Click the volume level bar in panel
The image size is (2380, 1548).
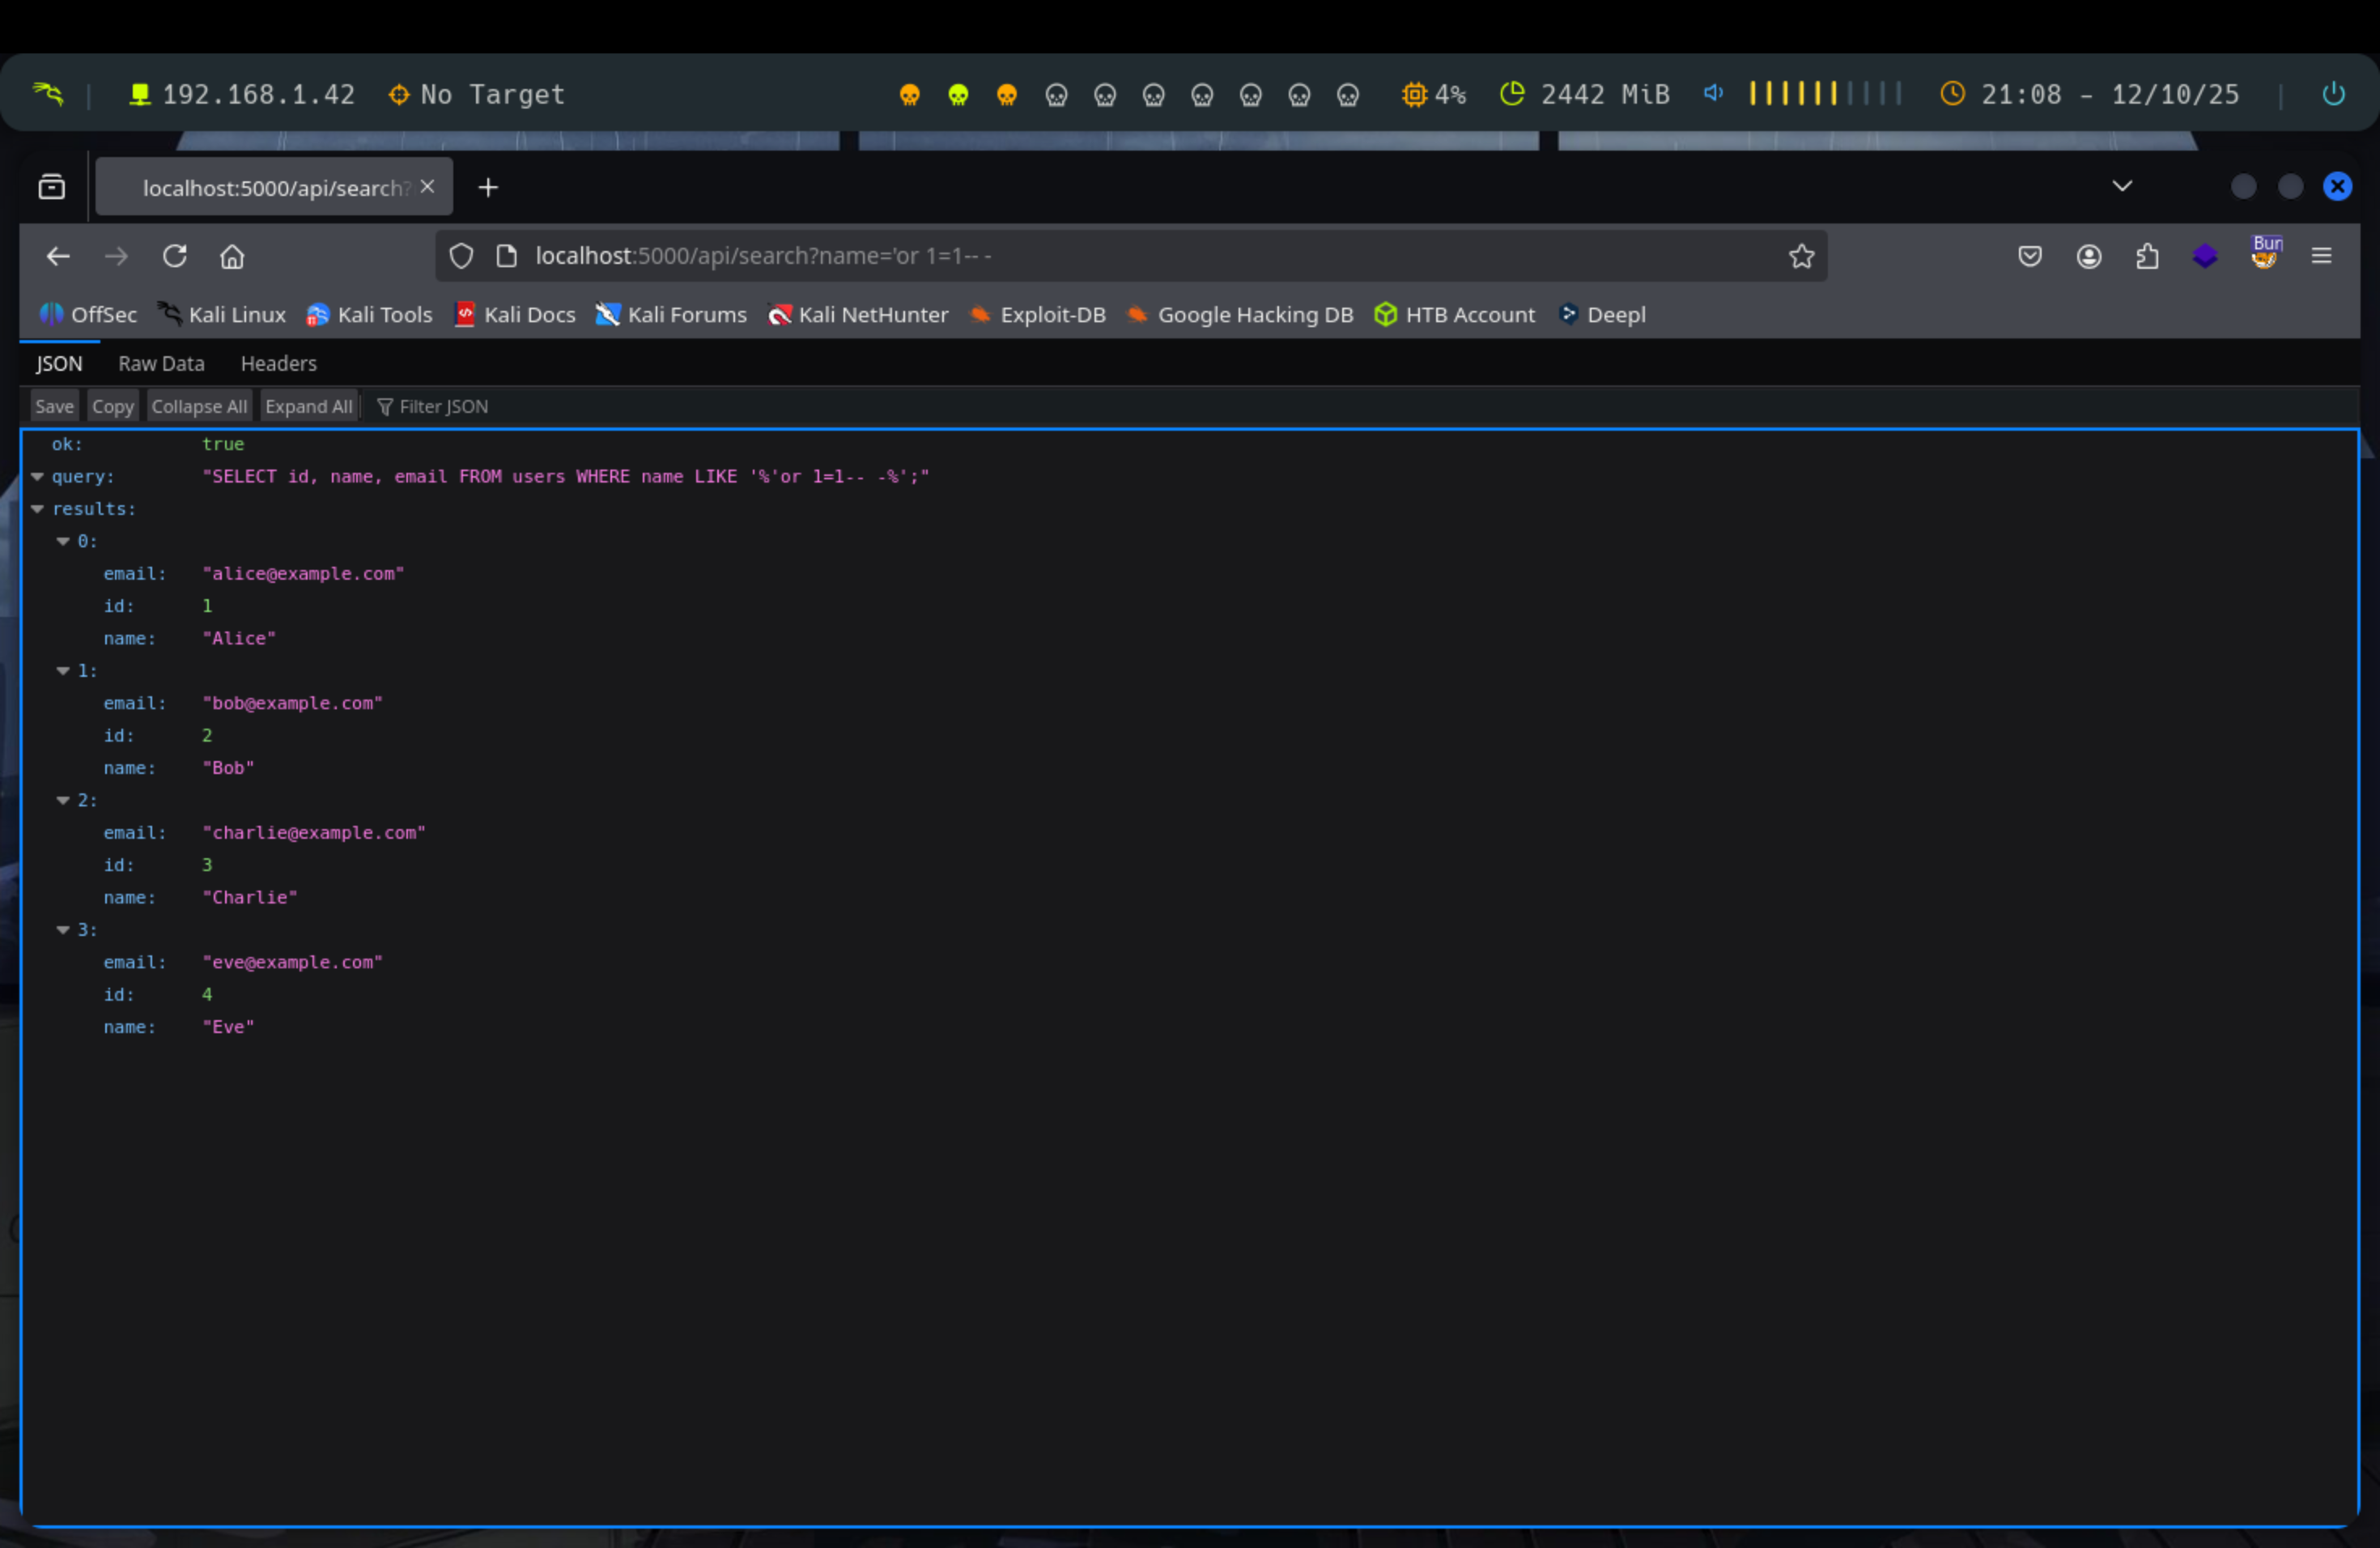(x=1824, y=94)
